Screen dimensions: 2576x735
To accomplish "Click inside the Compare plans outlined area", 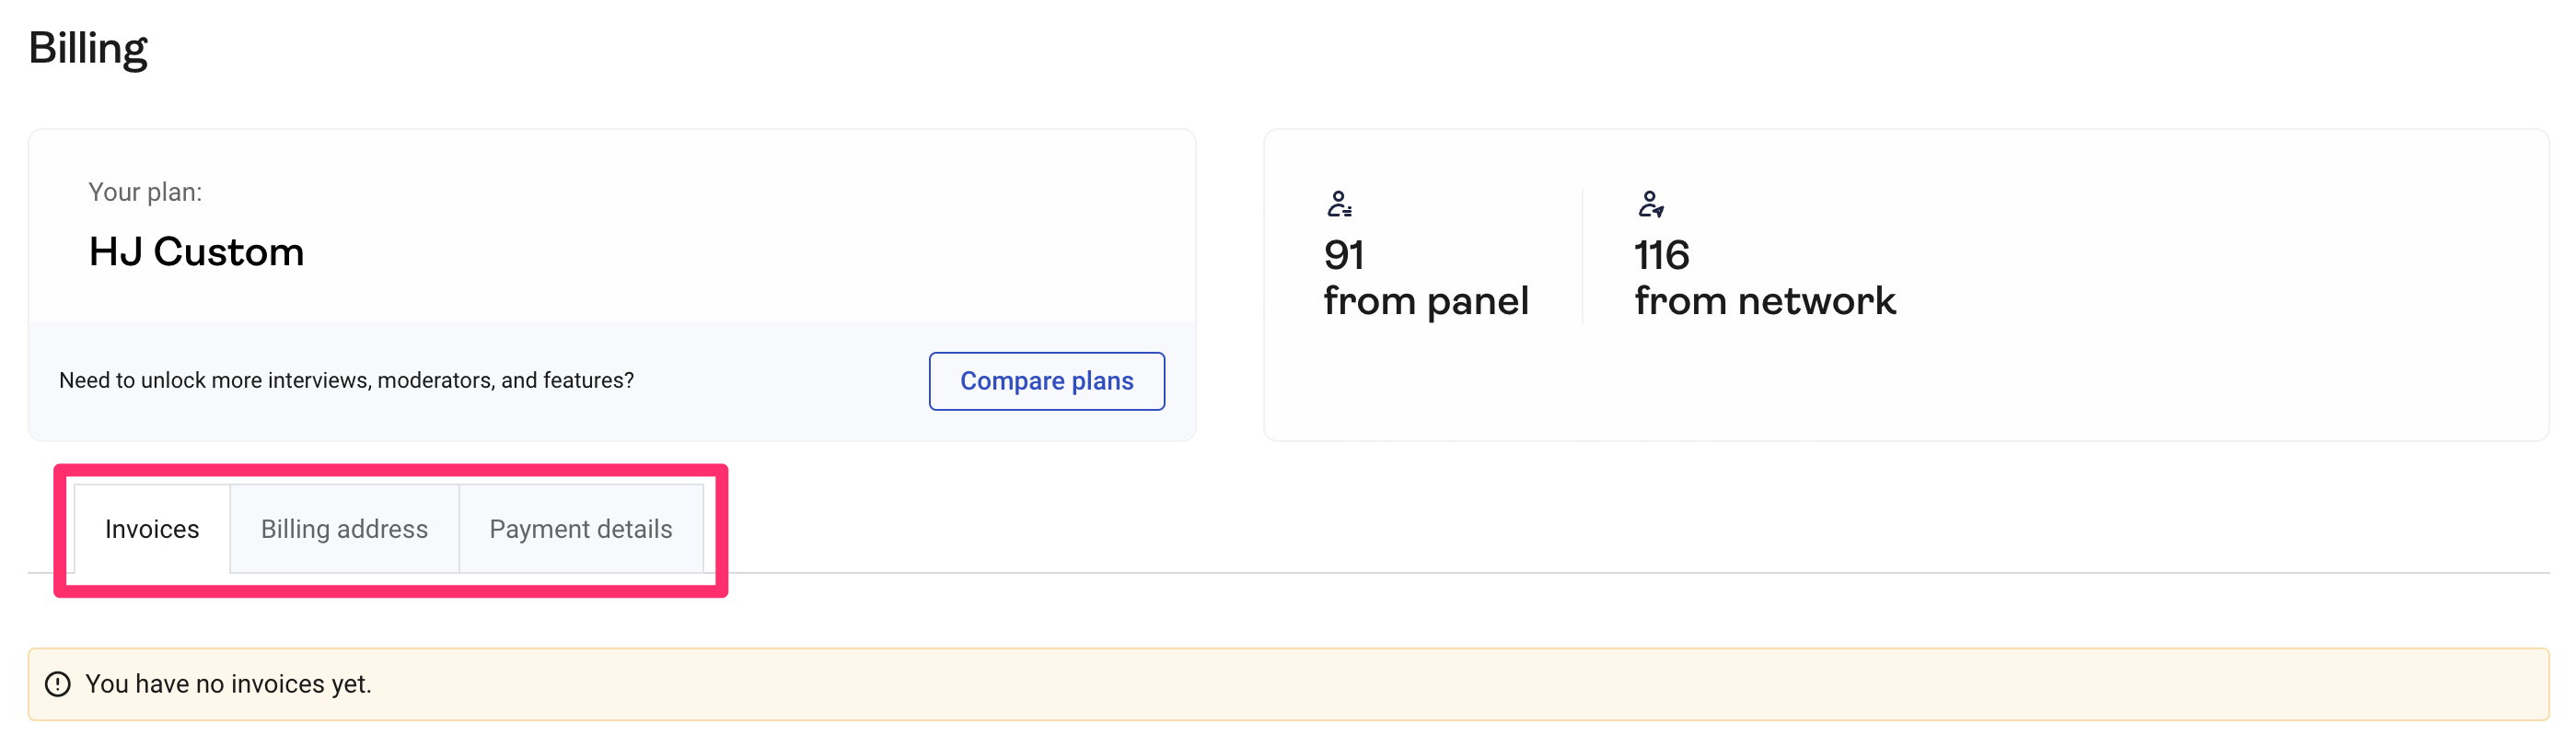I will [x=1047, y=381].
